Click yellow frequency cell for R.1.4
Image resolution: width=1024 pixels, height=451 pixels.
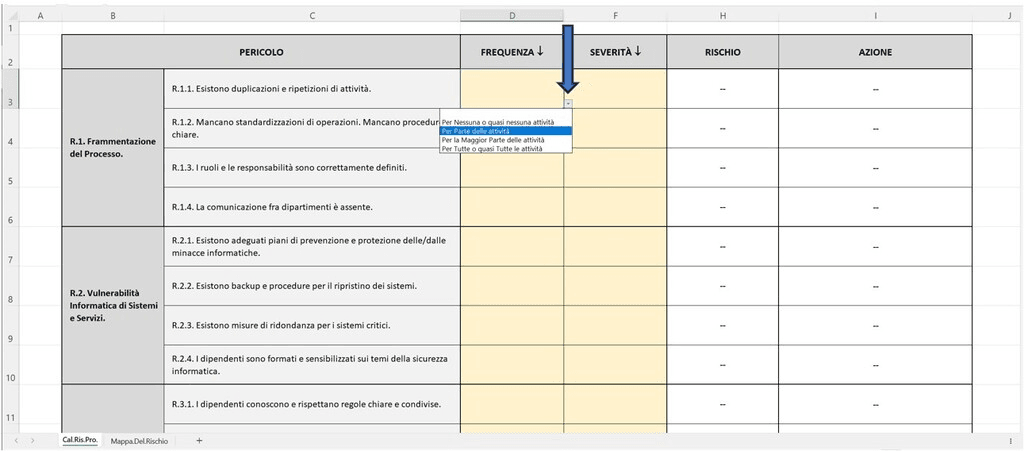point(511,207)
